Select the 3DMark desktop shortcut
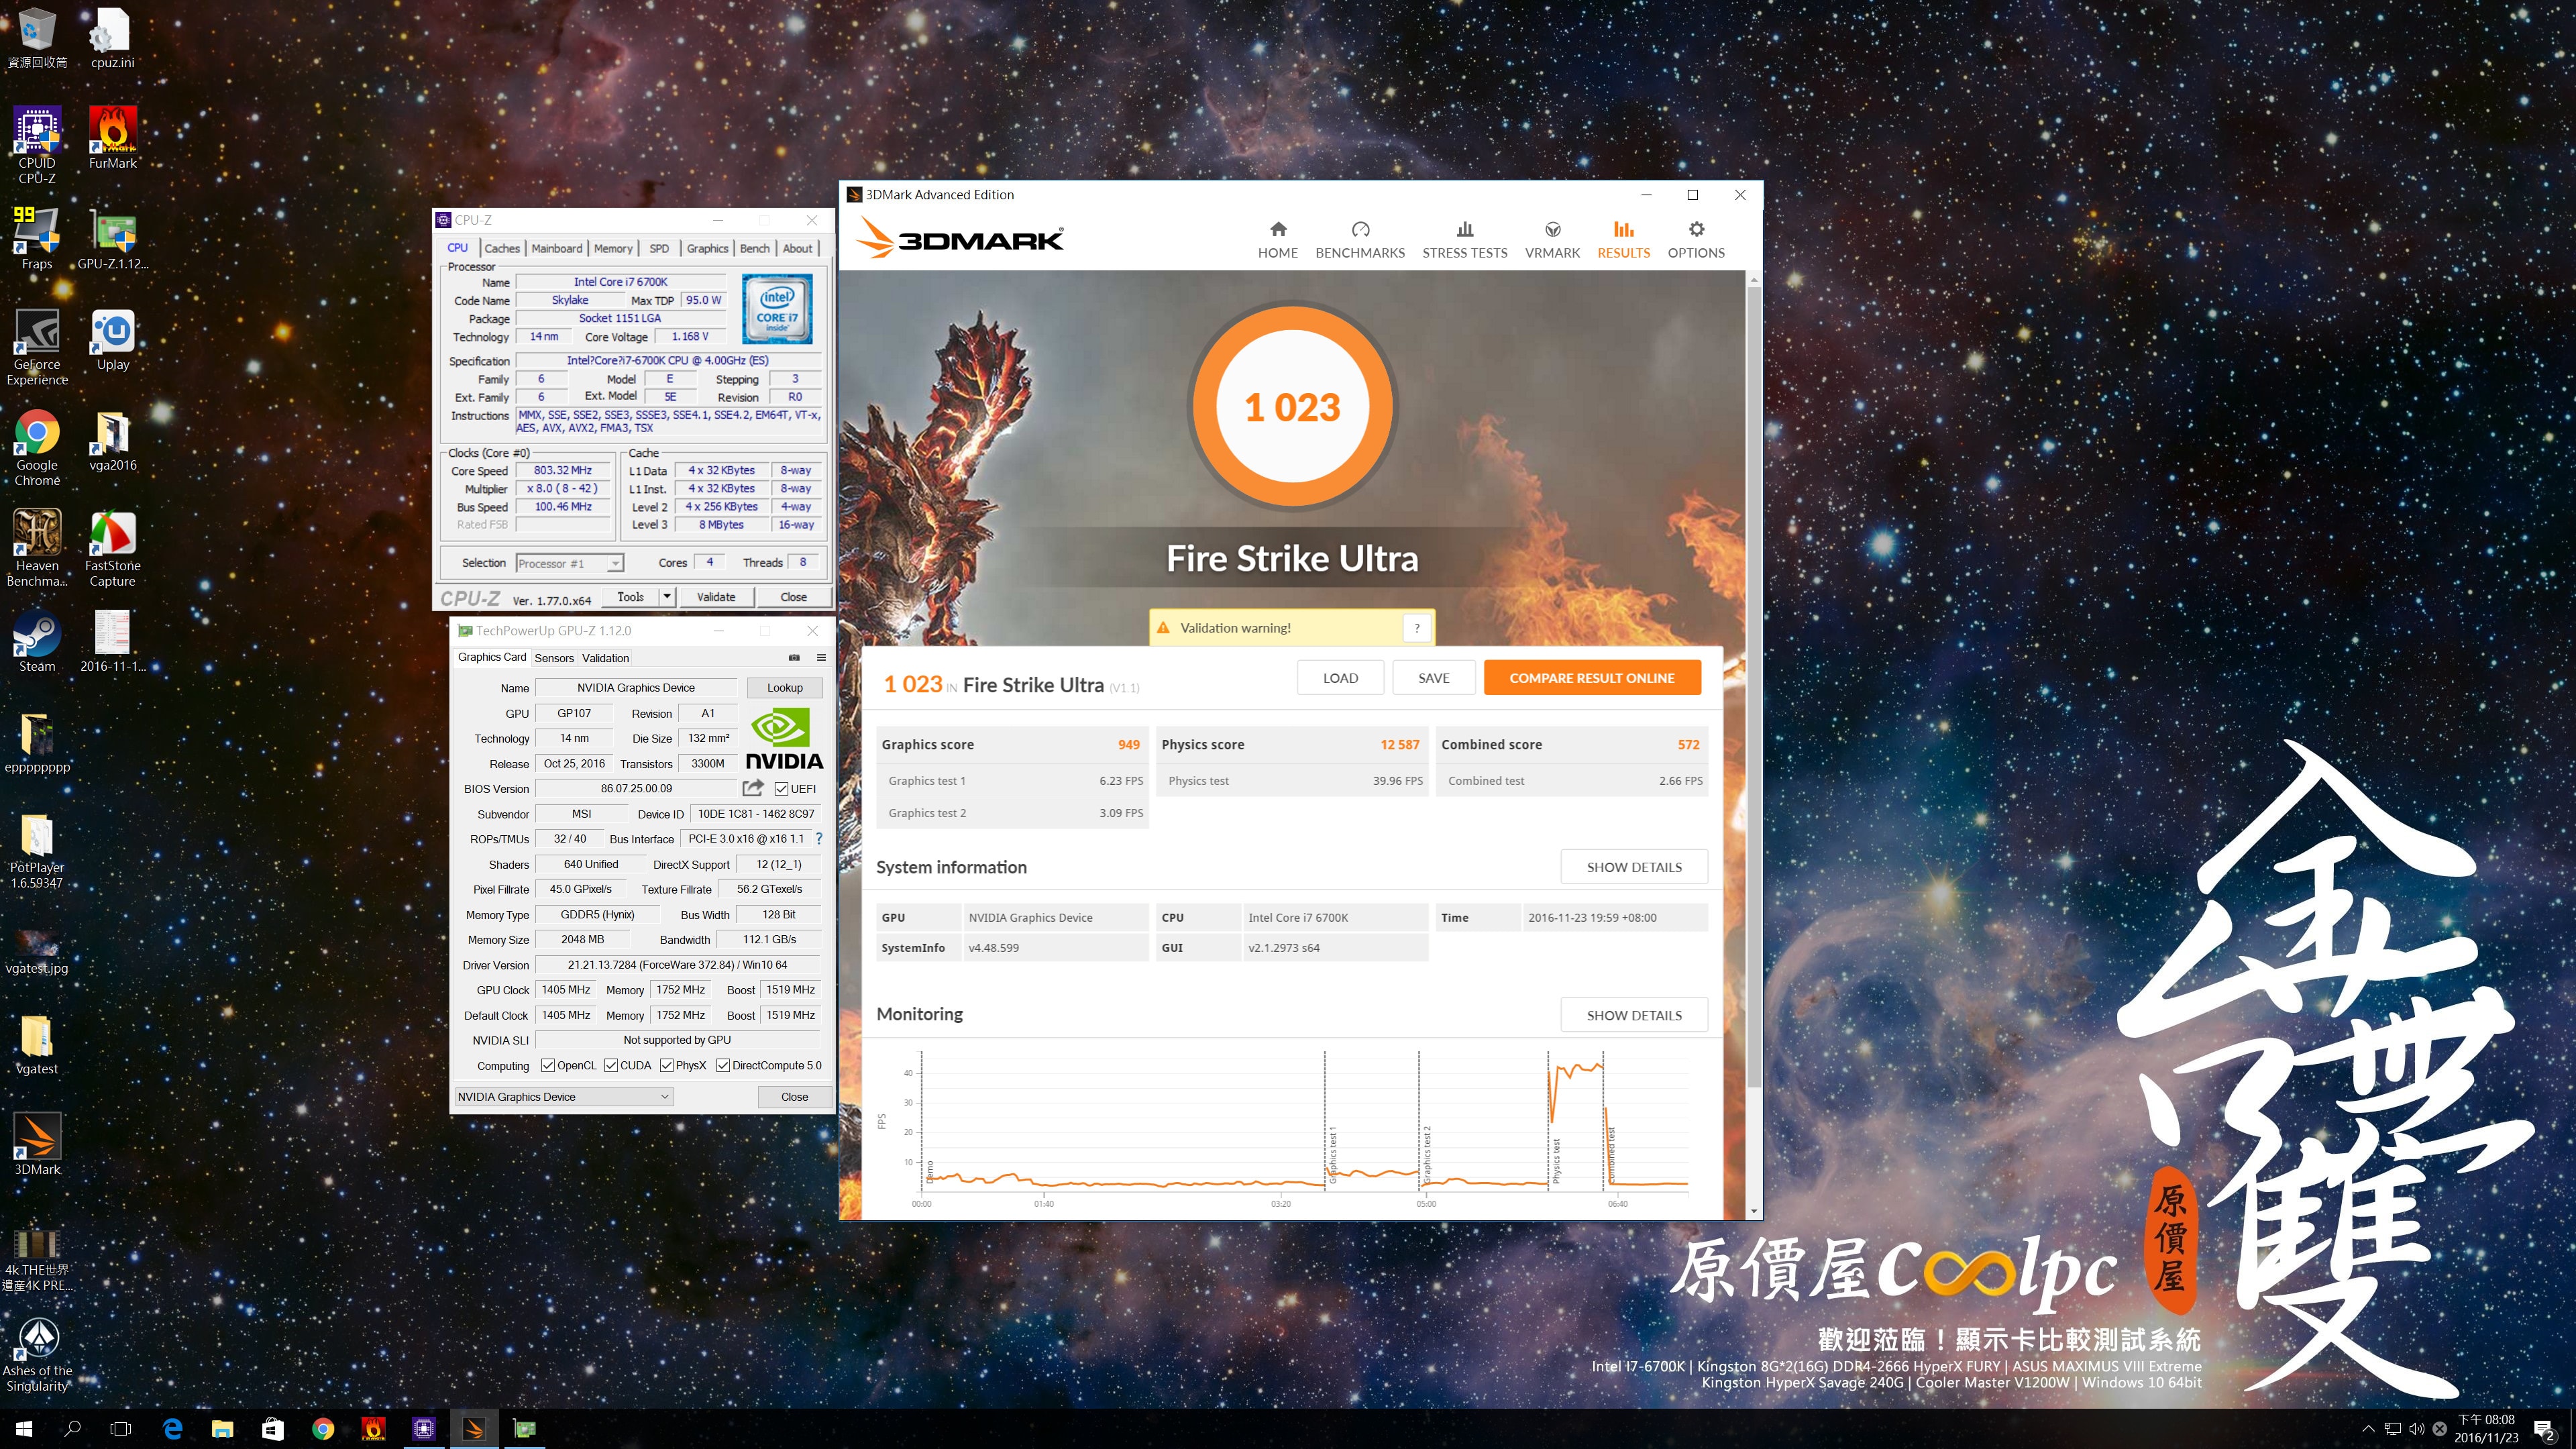The width and height of the screenshot is (2576, 1449). (37, 1143)
